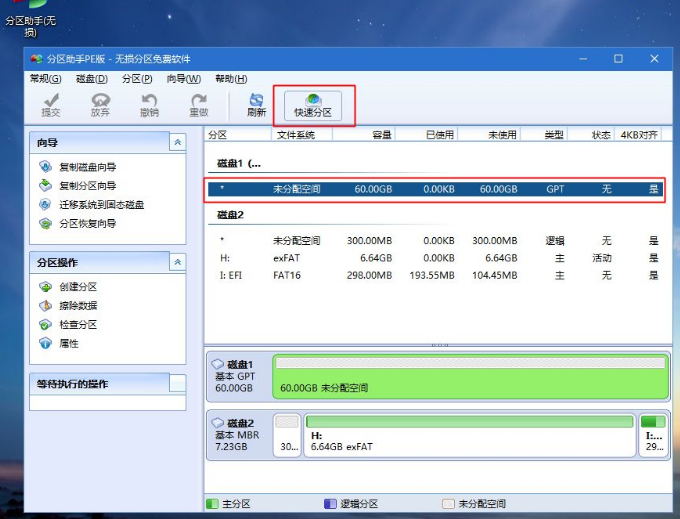Toggle the 等待执行的操作 panel button
The height and width of the screenshot is (519, 680).
(x=177, y=383)
